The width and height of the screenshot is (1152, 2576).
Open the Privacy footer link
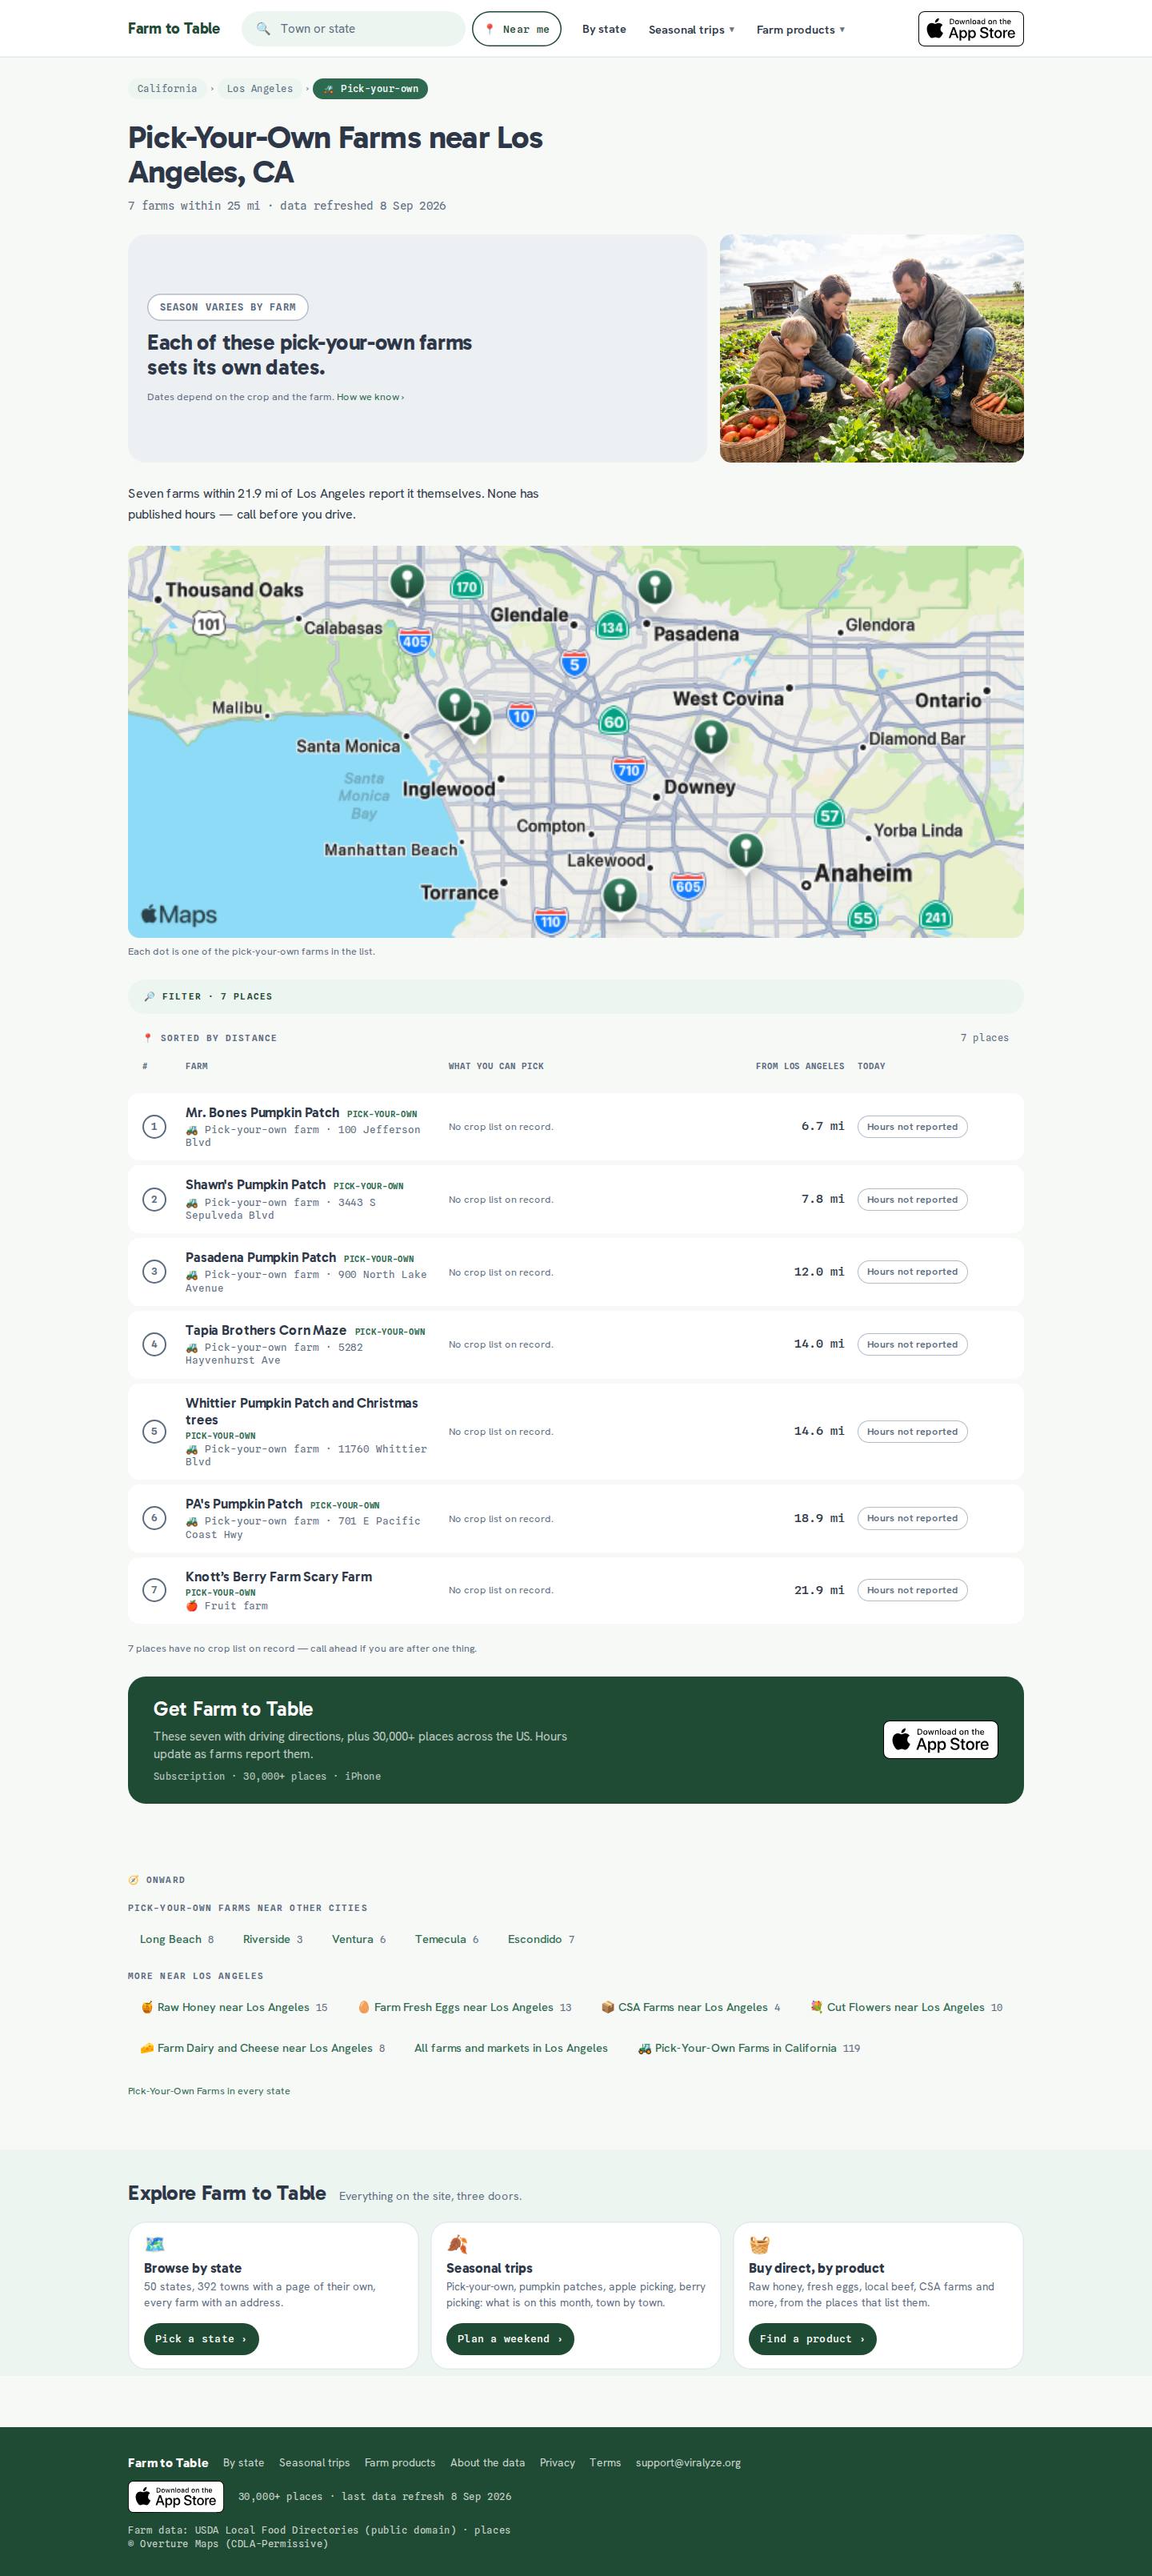pyautogui.click(x=557, y=2463)
